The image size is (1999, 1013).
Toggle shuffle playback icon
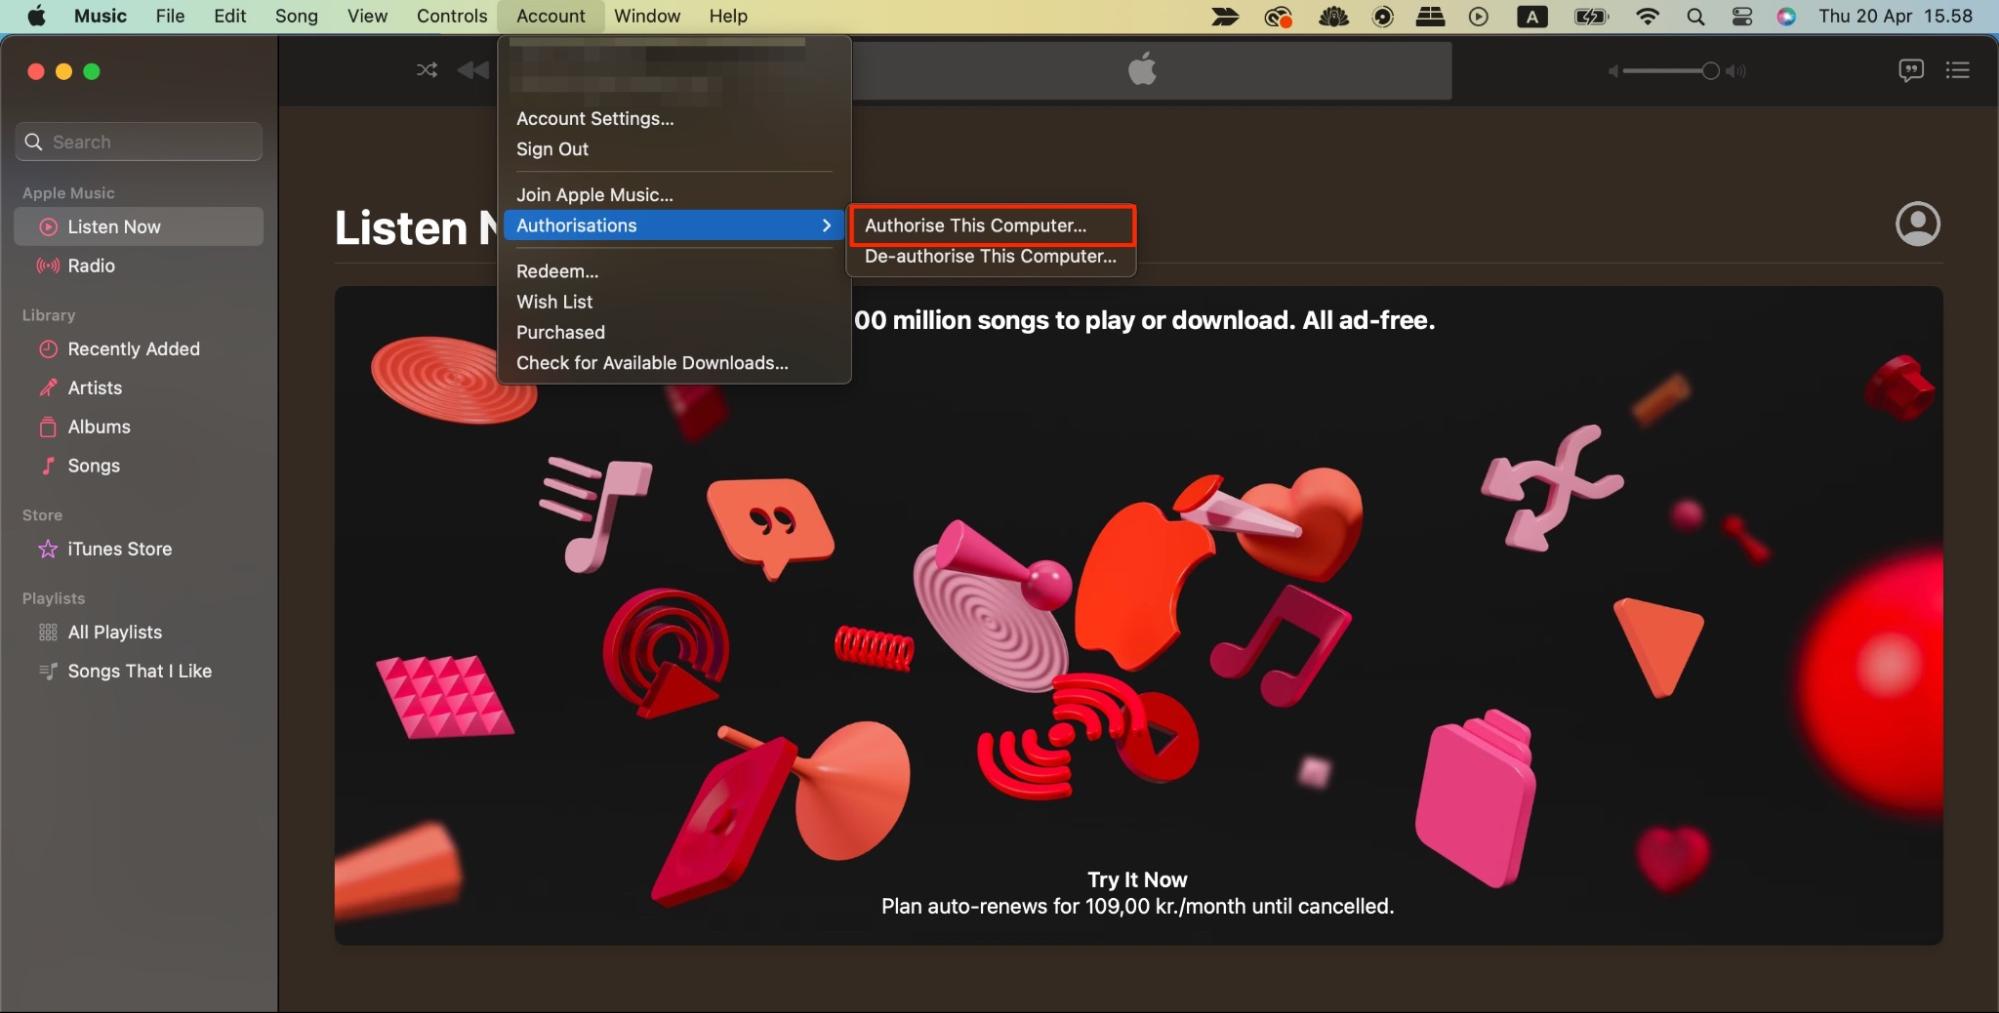427,70
